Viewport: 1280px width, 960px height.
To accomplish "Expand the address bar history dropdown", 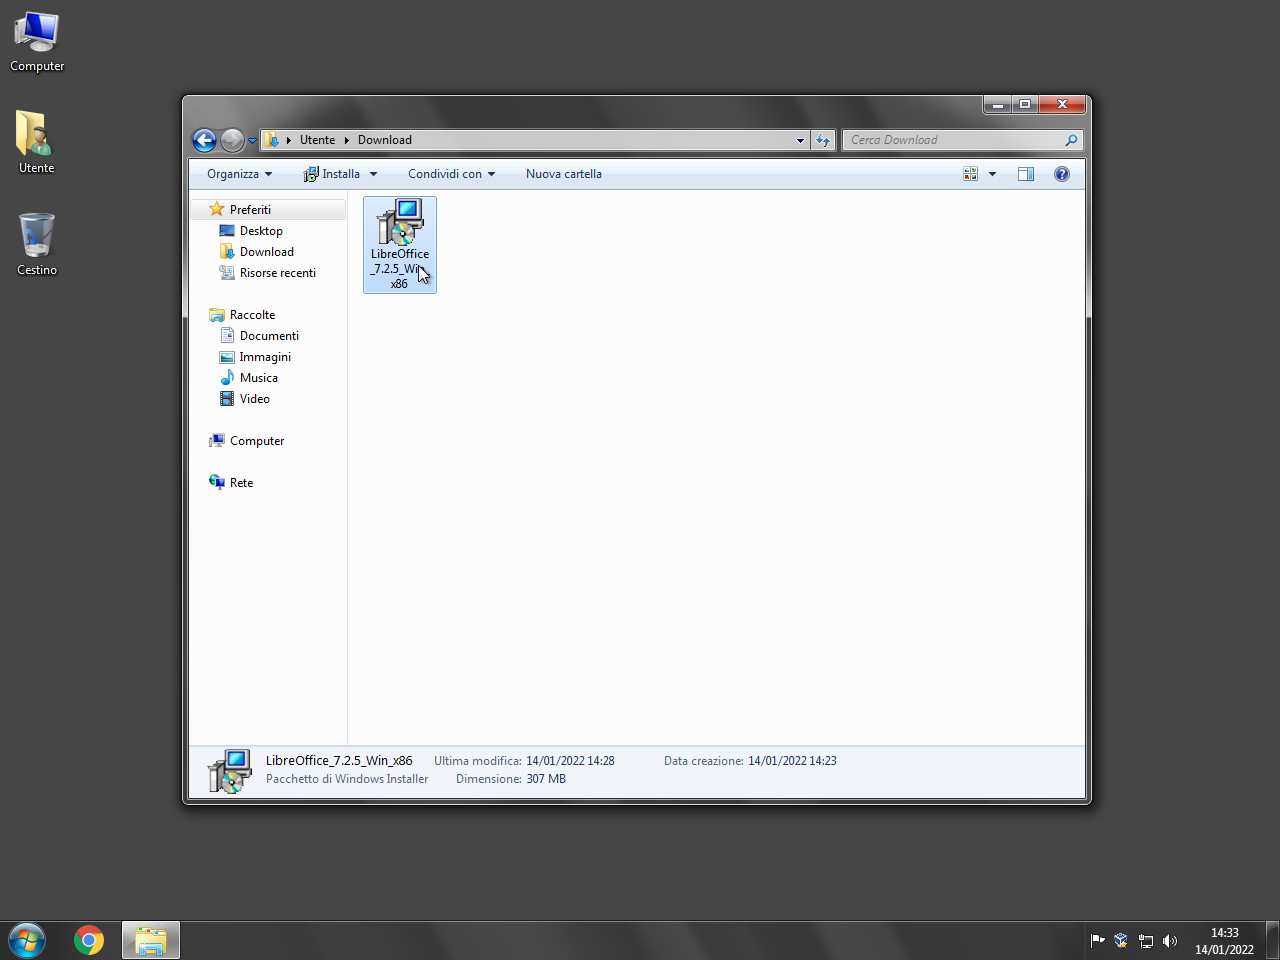I will [x=800, y=140].
